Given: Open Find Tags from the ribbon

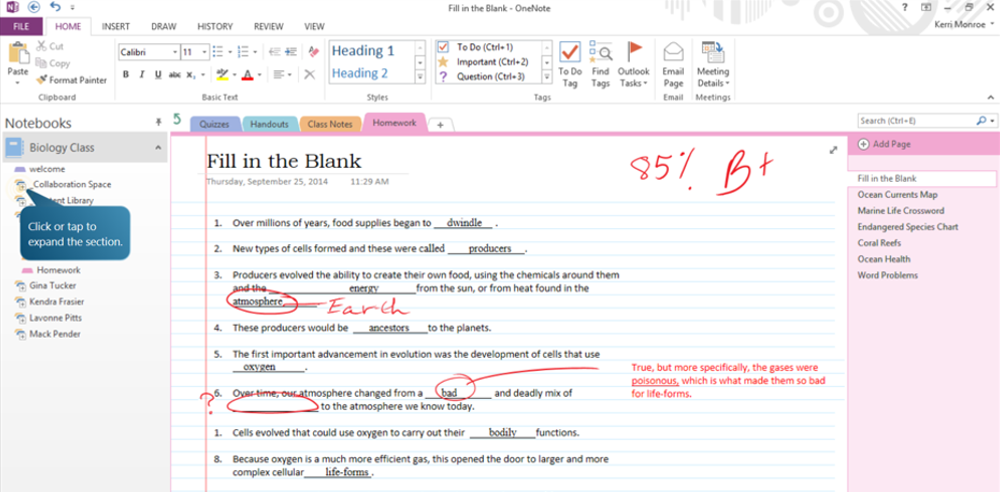Looking at the screenshot, I should pyautogui.click(x=600, y=61).
